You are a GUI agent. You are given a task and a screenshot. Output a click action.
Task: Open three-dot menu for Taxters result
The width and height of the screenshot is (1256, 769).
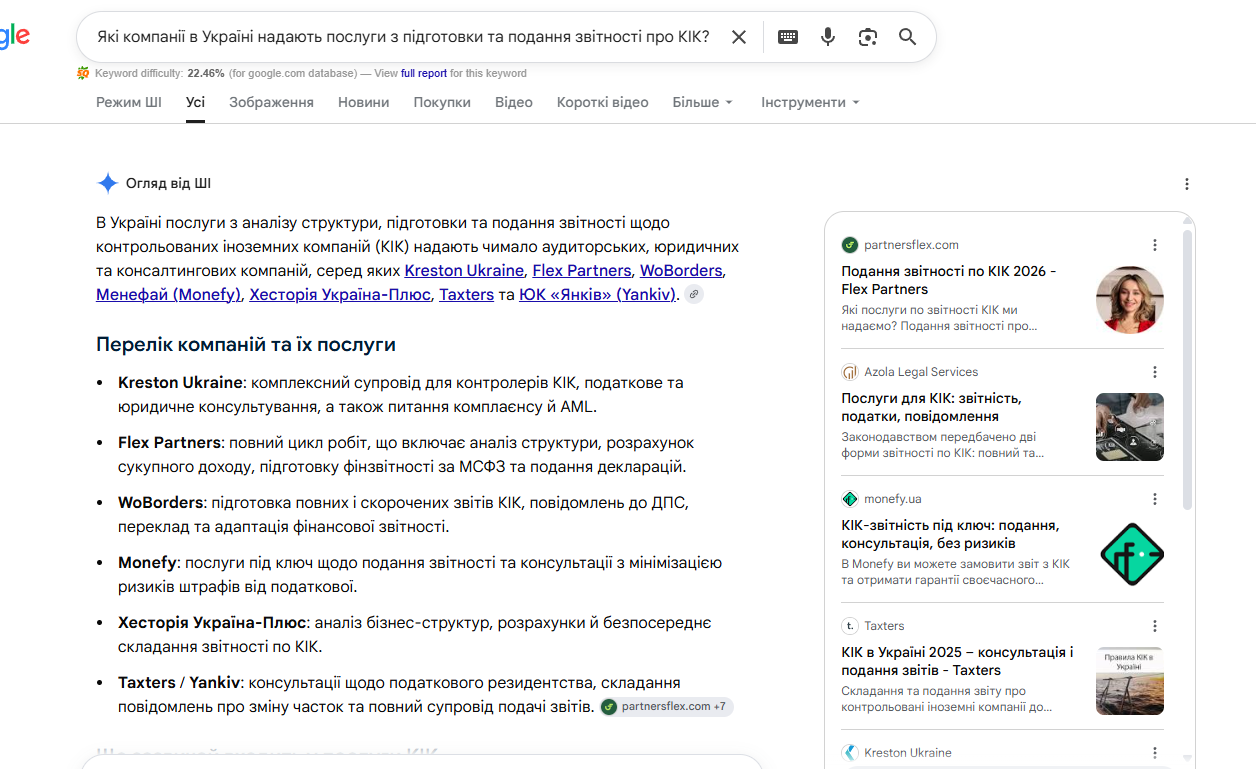(1155, 626)
